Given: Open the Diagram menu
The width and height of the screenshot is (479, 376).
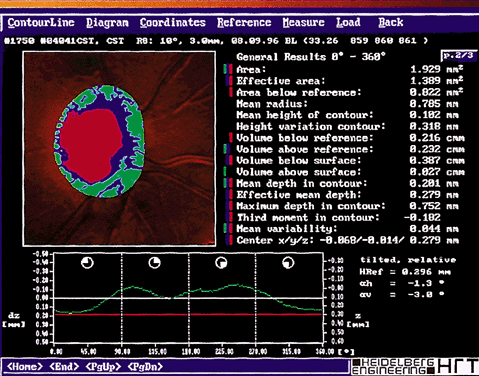Looking at the screenshot, I should click(x=107, y=23).
